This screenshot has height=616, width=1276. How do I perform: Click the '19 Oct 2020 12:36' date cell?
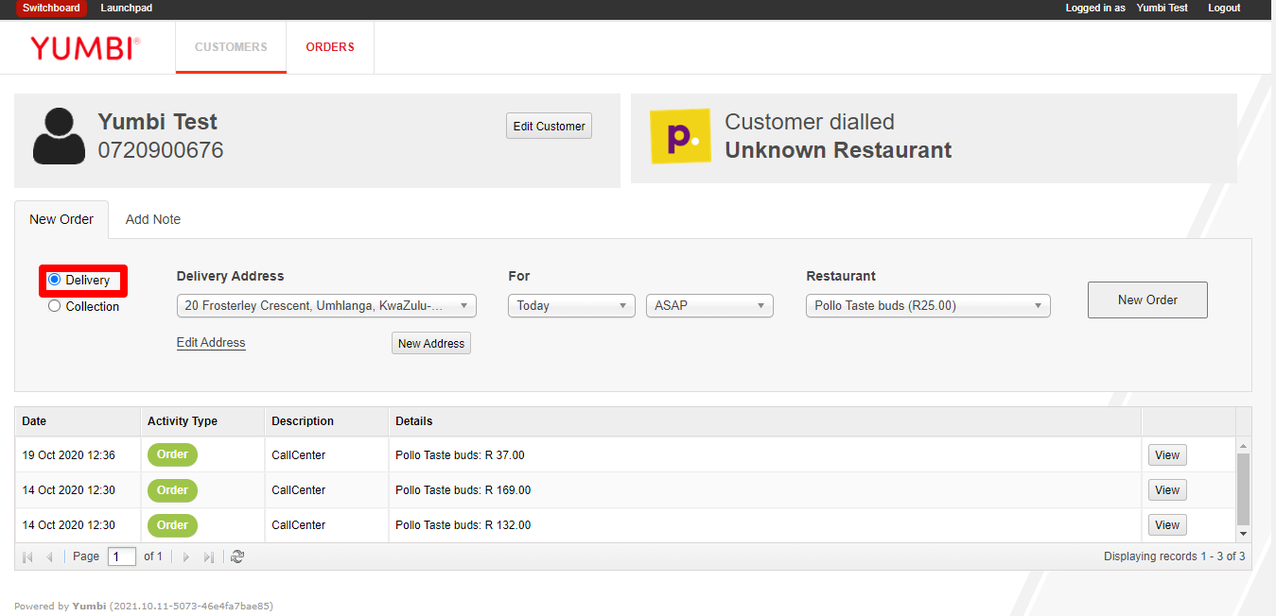78,455
